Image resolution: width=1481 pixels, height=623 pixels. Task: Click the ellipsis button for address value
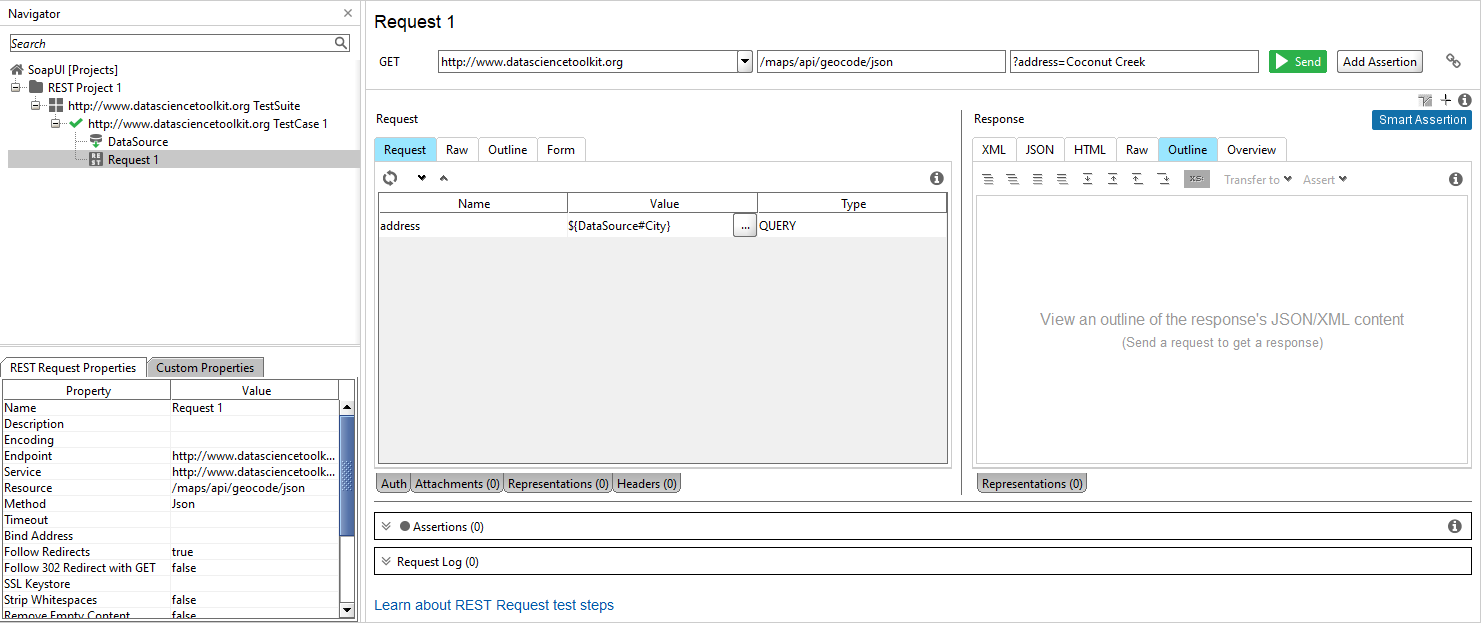point(744,226)
